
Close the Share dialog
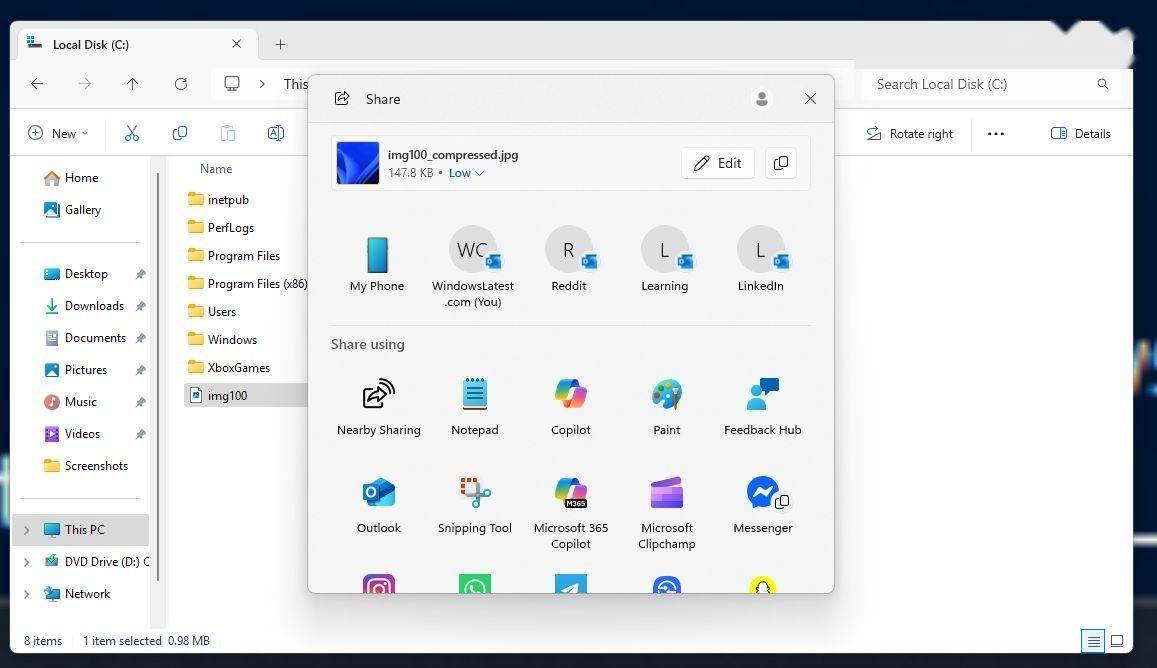(810, 99)
